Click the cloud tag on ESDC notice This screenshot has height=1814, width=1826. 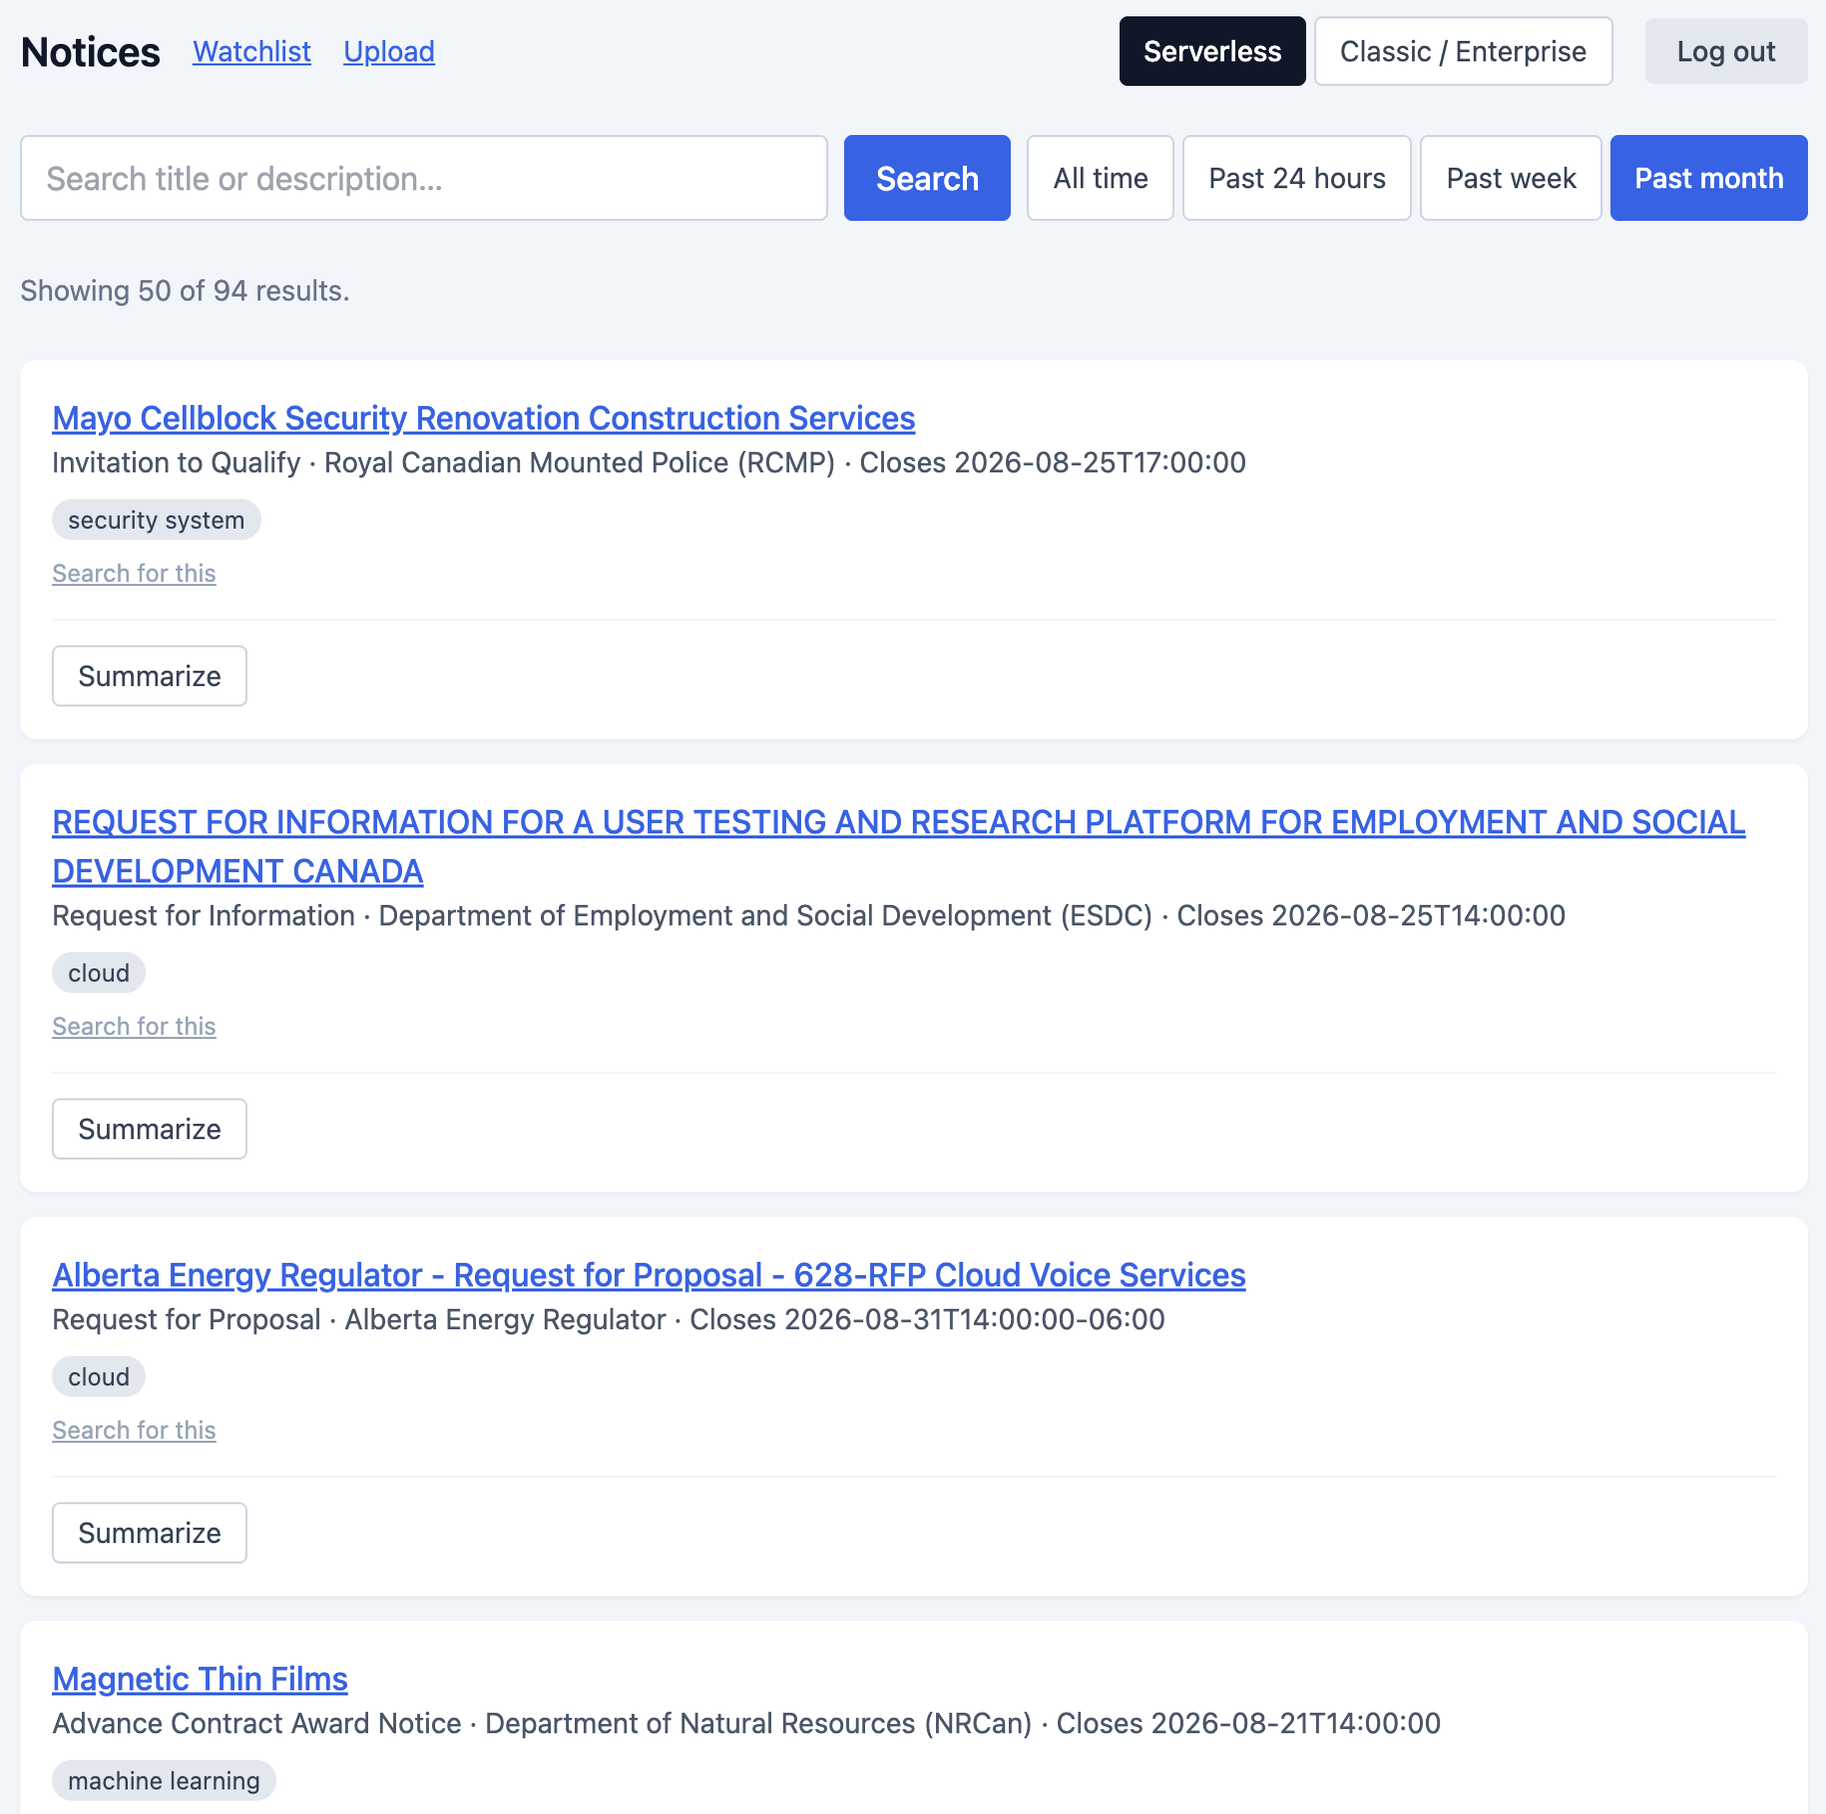(x=98, y=973)
